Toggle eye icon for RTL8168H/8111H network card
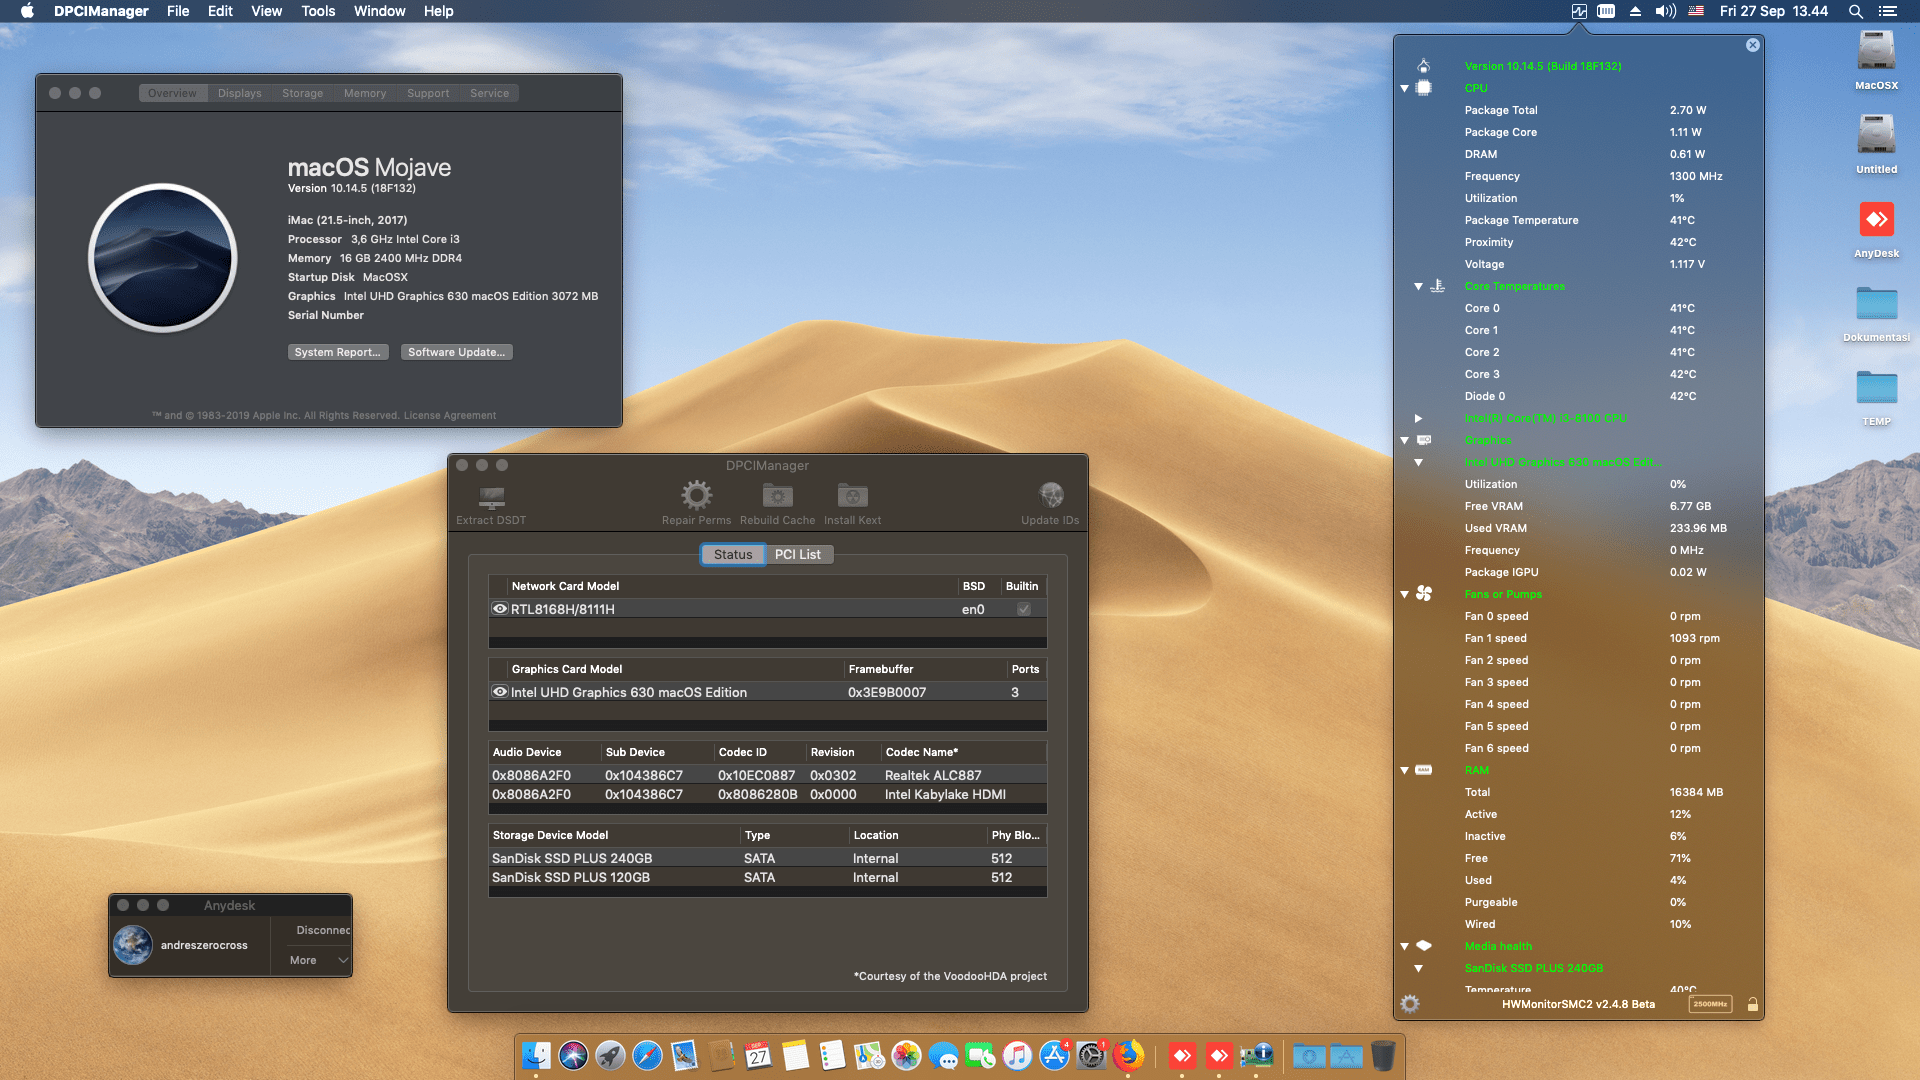This screenshot has height=1080, width=1920. 500,609
